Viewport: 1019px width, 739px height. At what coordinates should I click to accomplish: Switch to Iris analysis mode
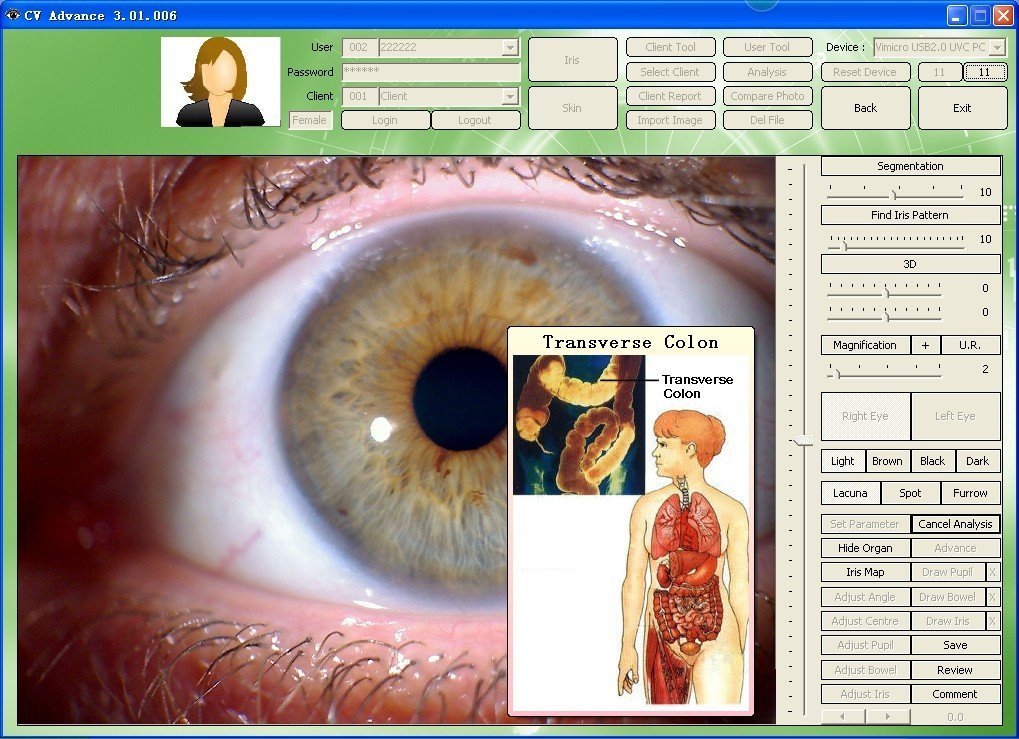(571, 59)
